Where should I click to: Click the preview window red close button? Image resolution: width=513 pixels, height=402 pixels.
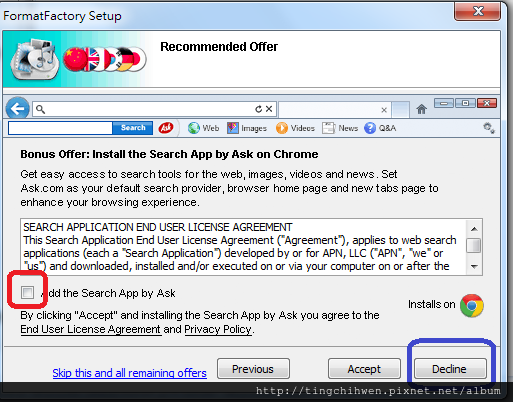[487, 103]
